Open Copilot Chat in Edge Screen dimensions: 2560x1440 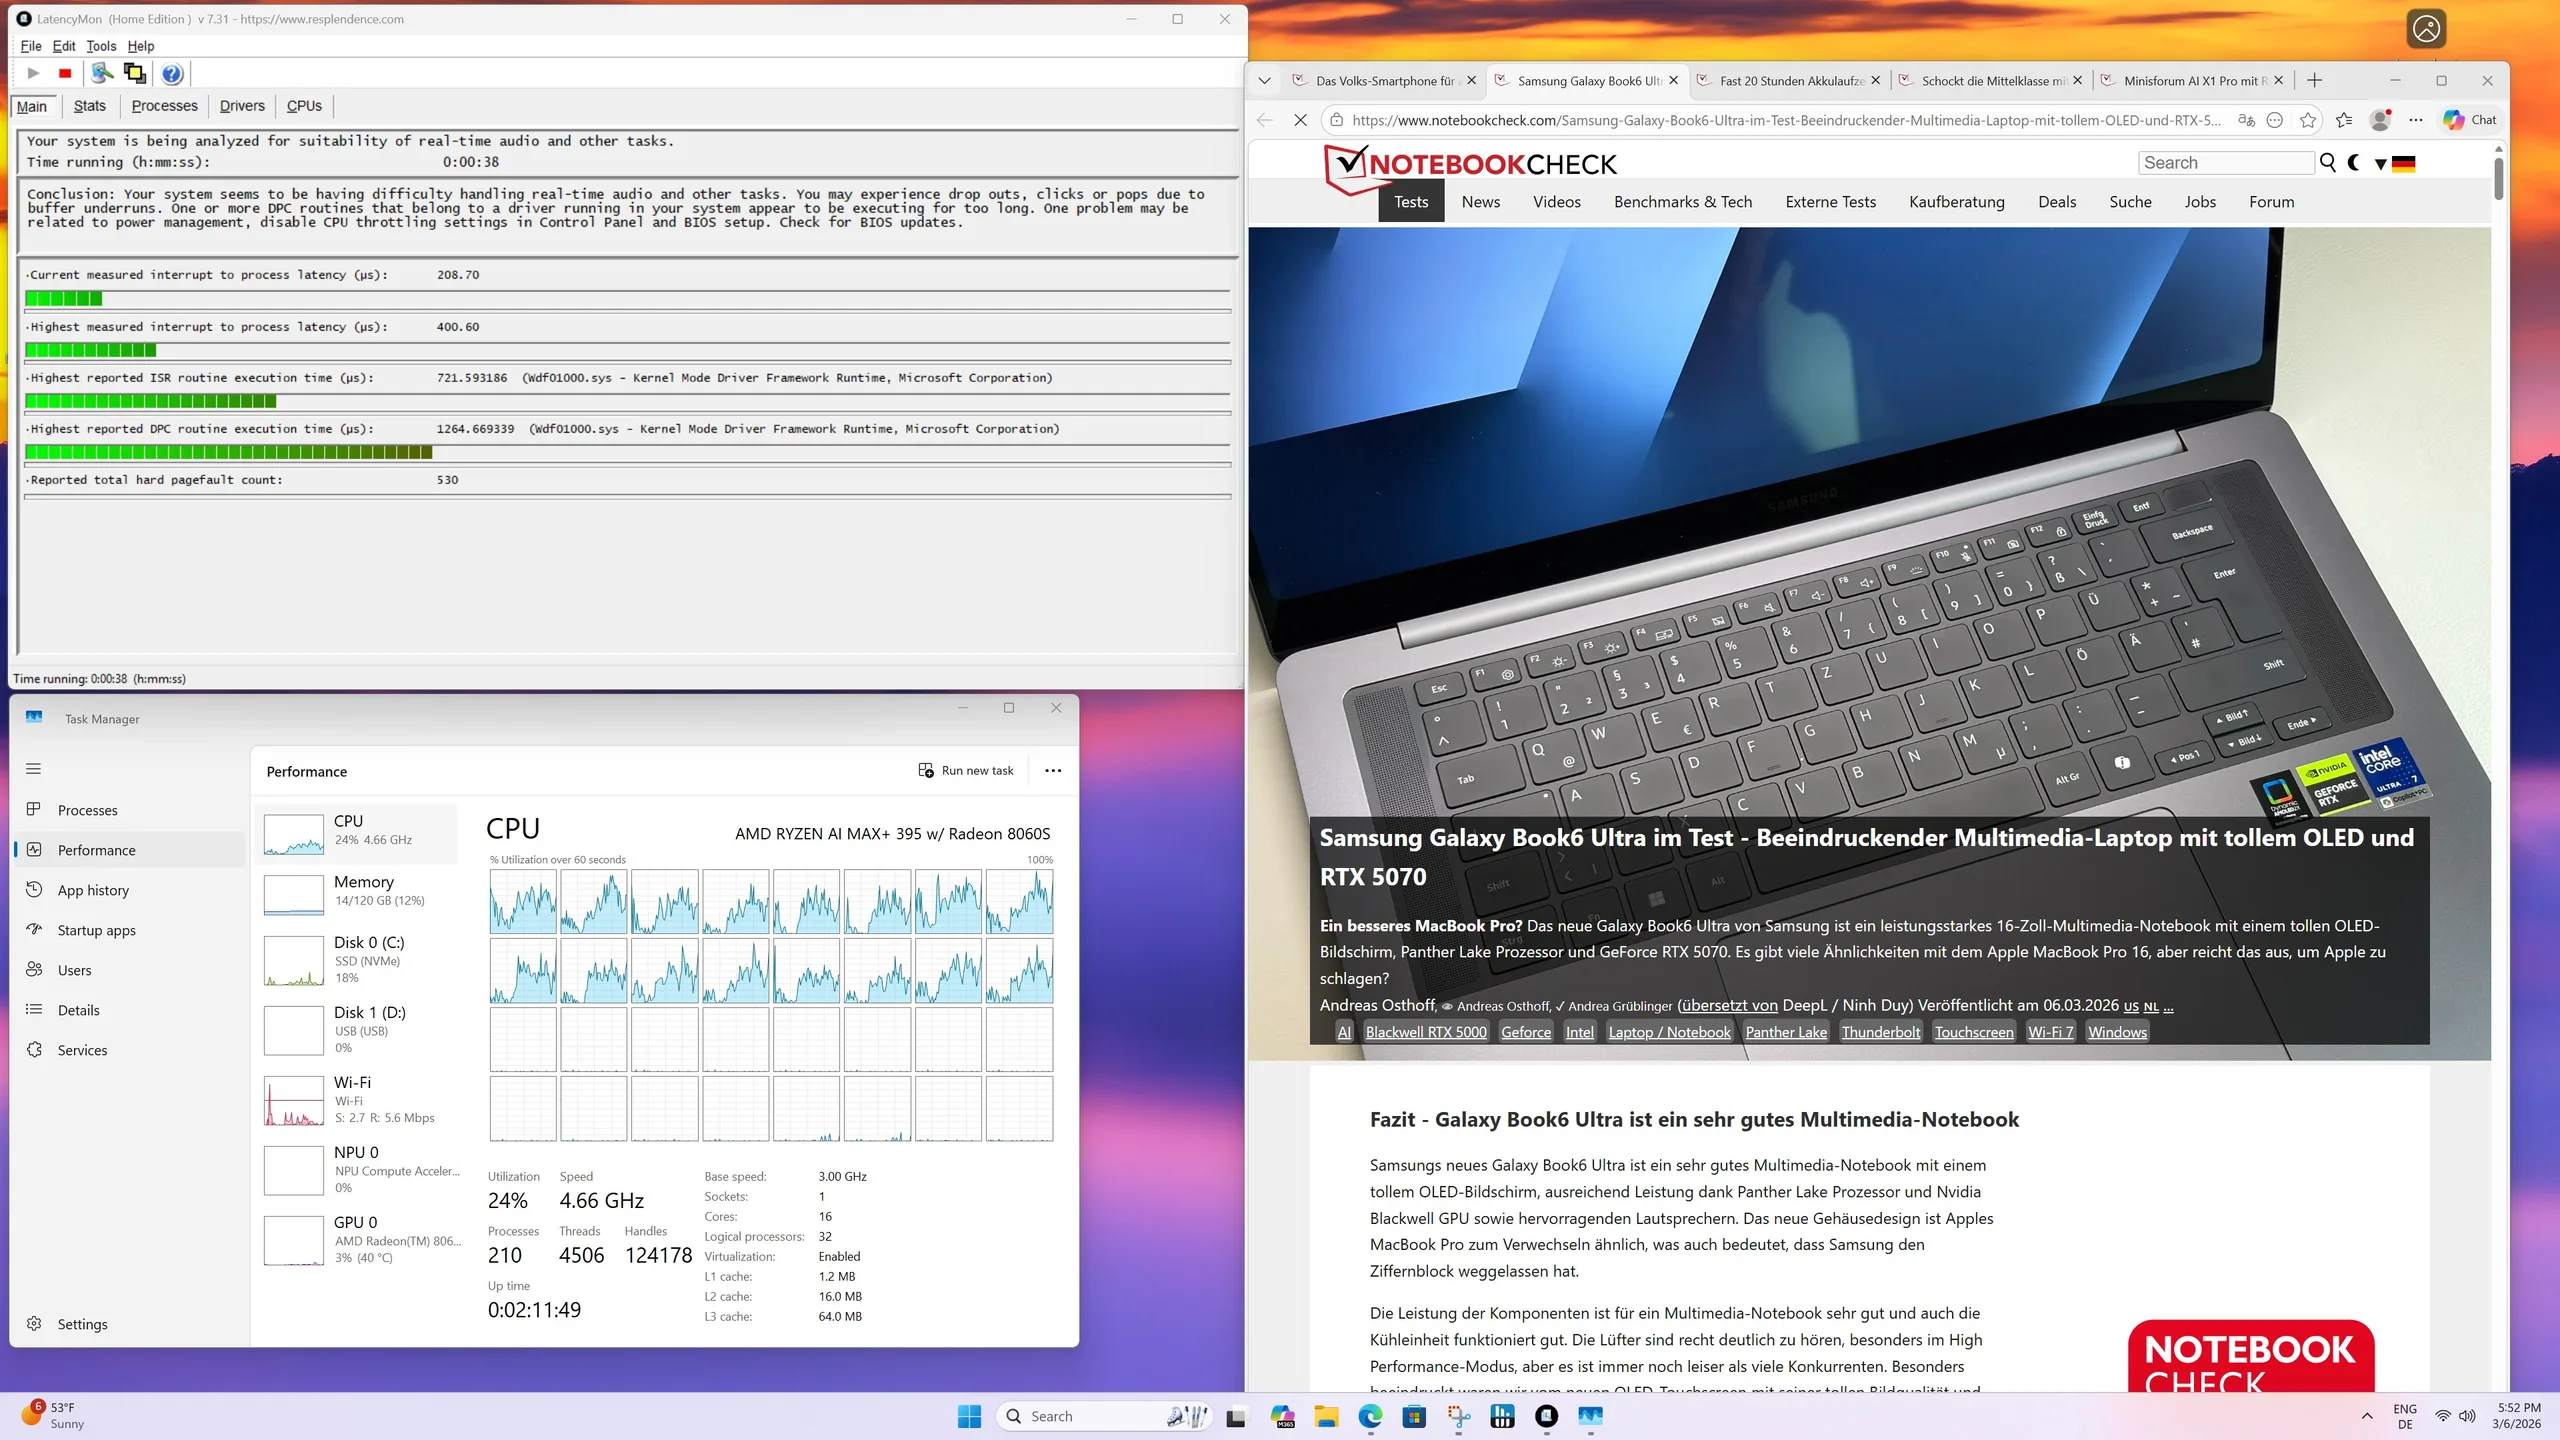click(x=2469, y=120)
